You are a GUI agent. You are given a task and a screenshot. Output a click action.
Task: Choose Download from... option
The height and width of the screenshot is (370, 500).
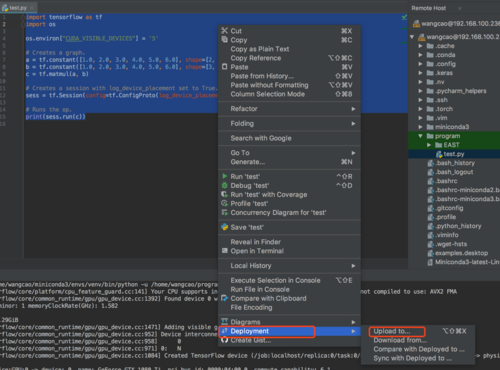(418, 340)
